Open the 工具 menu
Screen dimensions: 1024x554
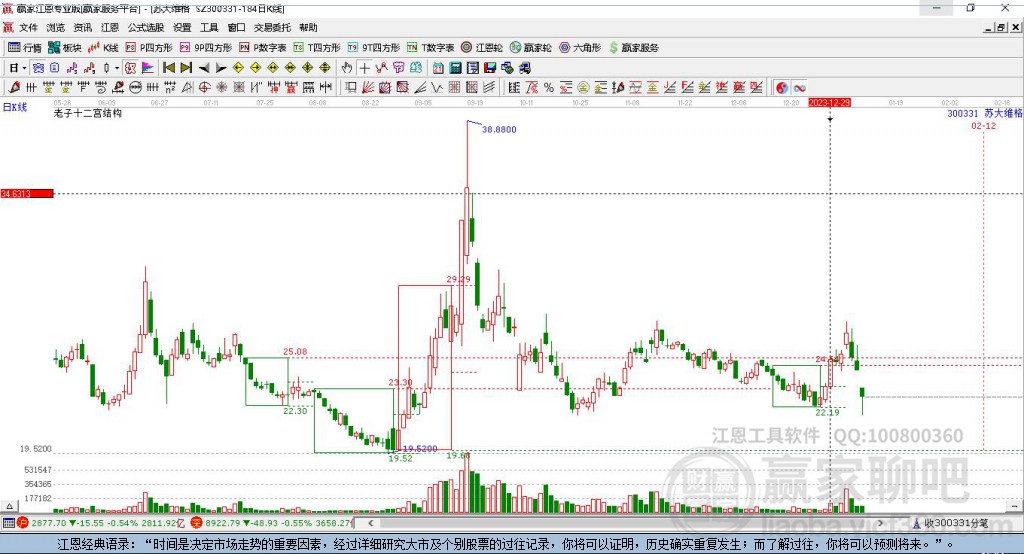pos(209,27)
